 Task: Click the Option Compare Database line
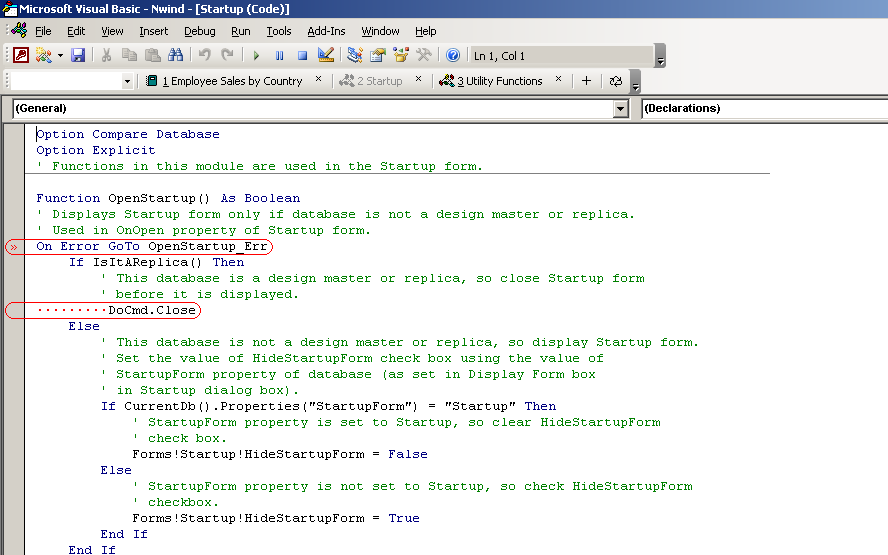point(127,134)
